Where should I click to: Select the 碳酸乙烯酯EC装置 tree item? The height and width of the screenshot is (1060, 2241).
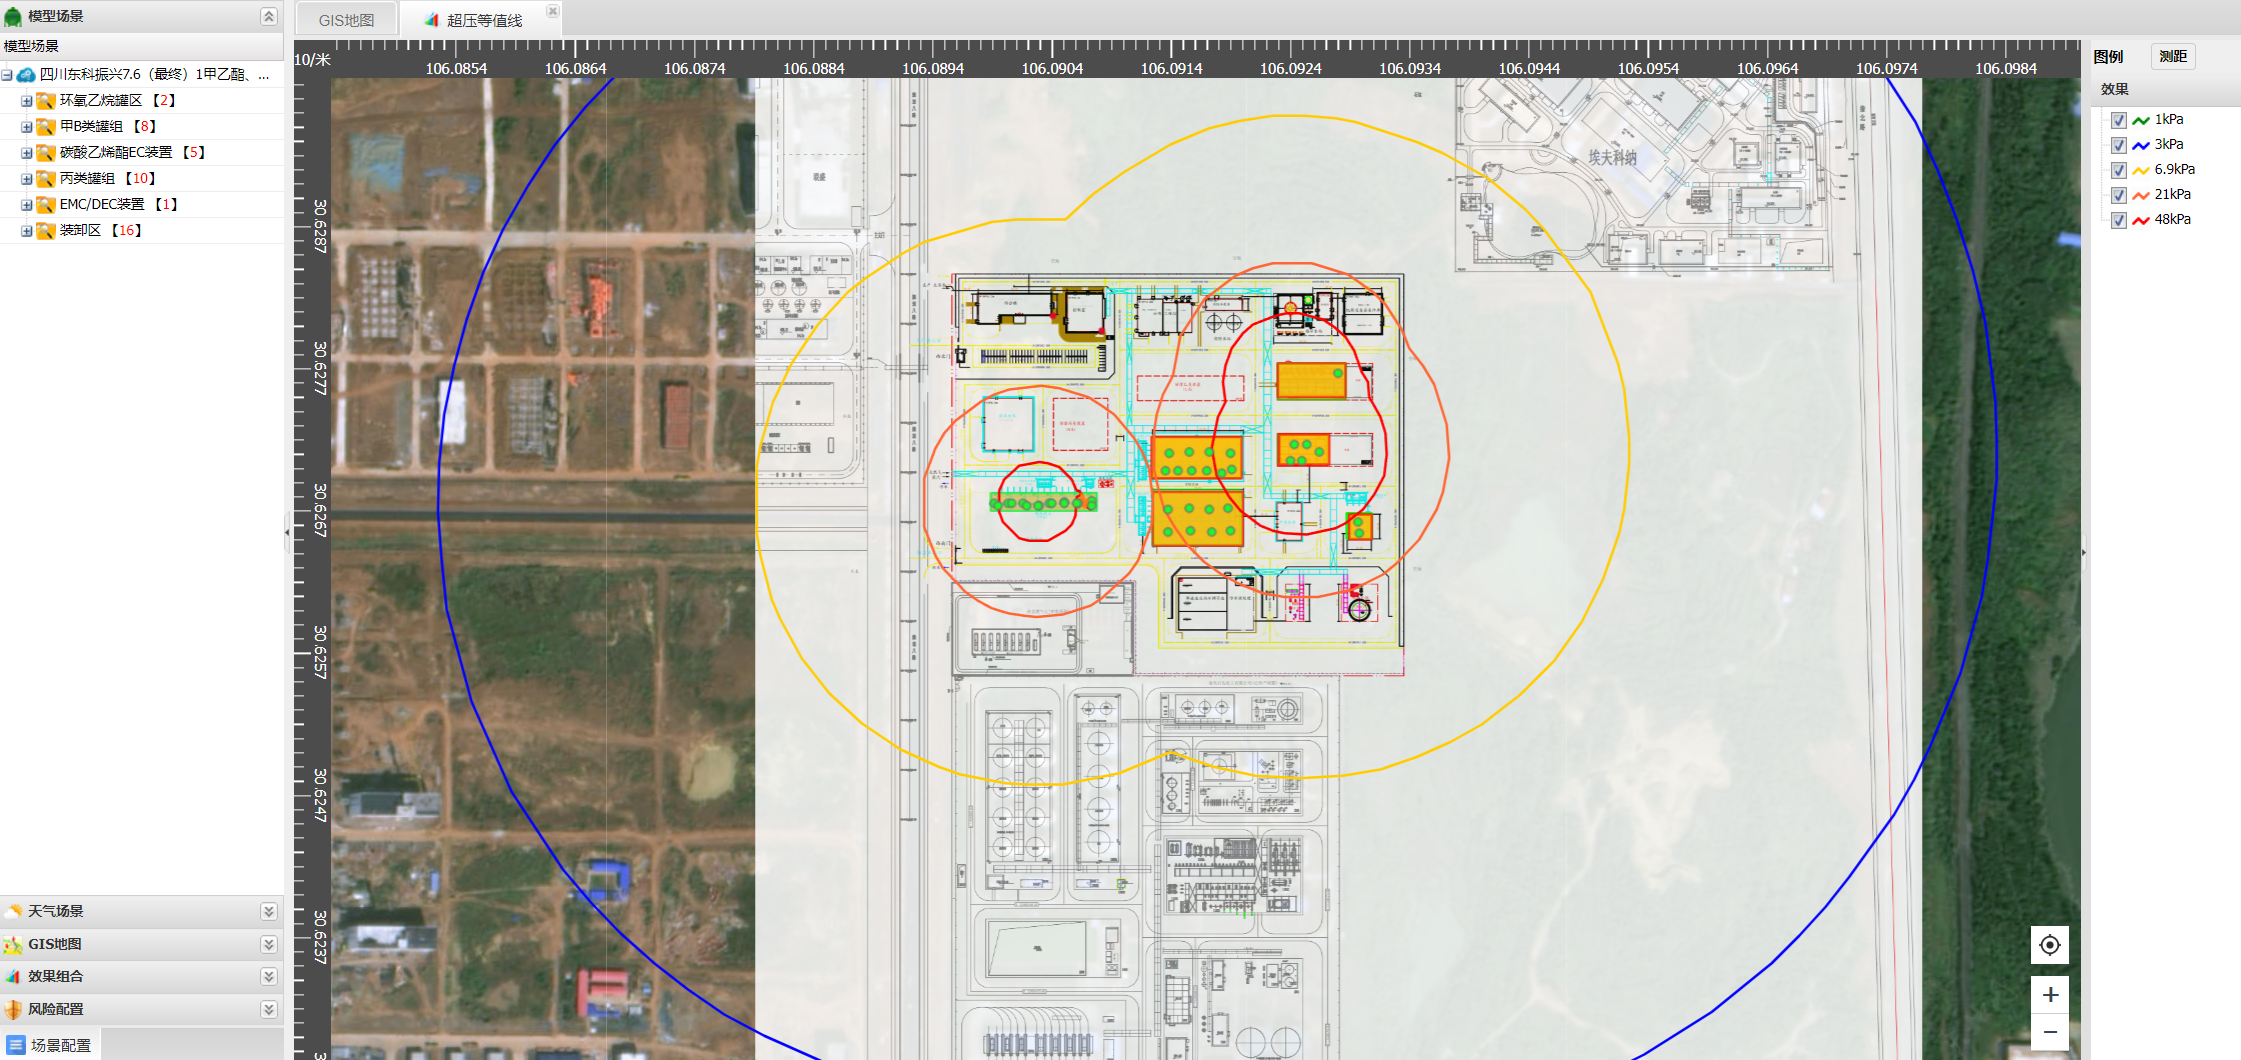coord(116,152)
